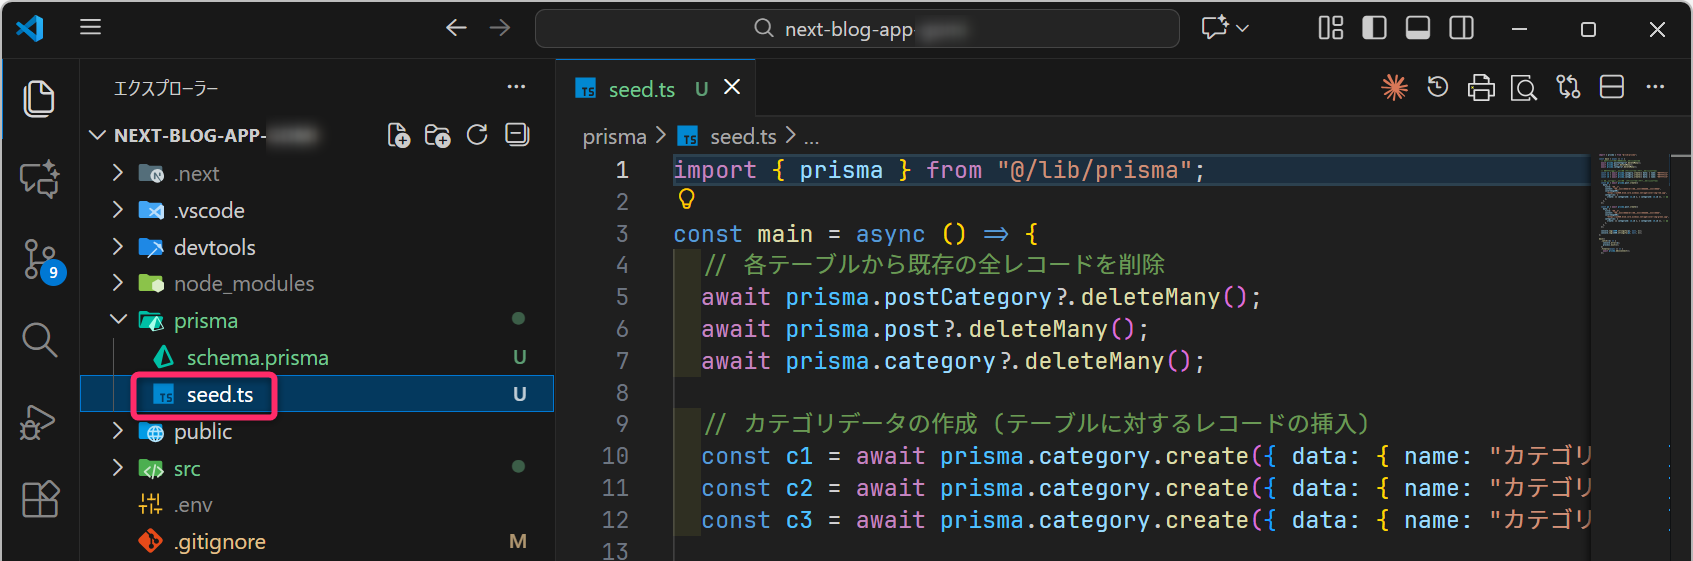The height and width of the screenshot is (561, 1693).
Task: Select the seed.ts editor tab
Action: [641, 89]
